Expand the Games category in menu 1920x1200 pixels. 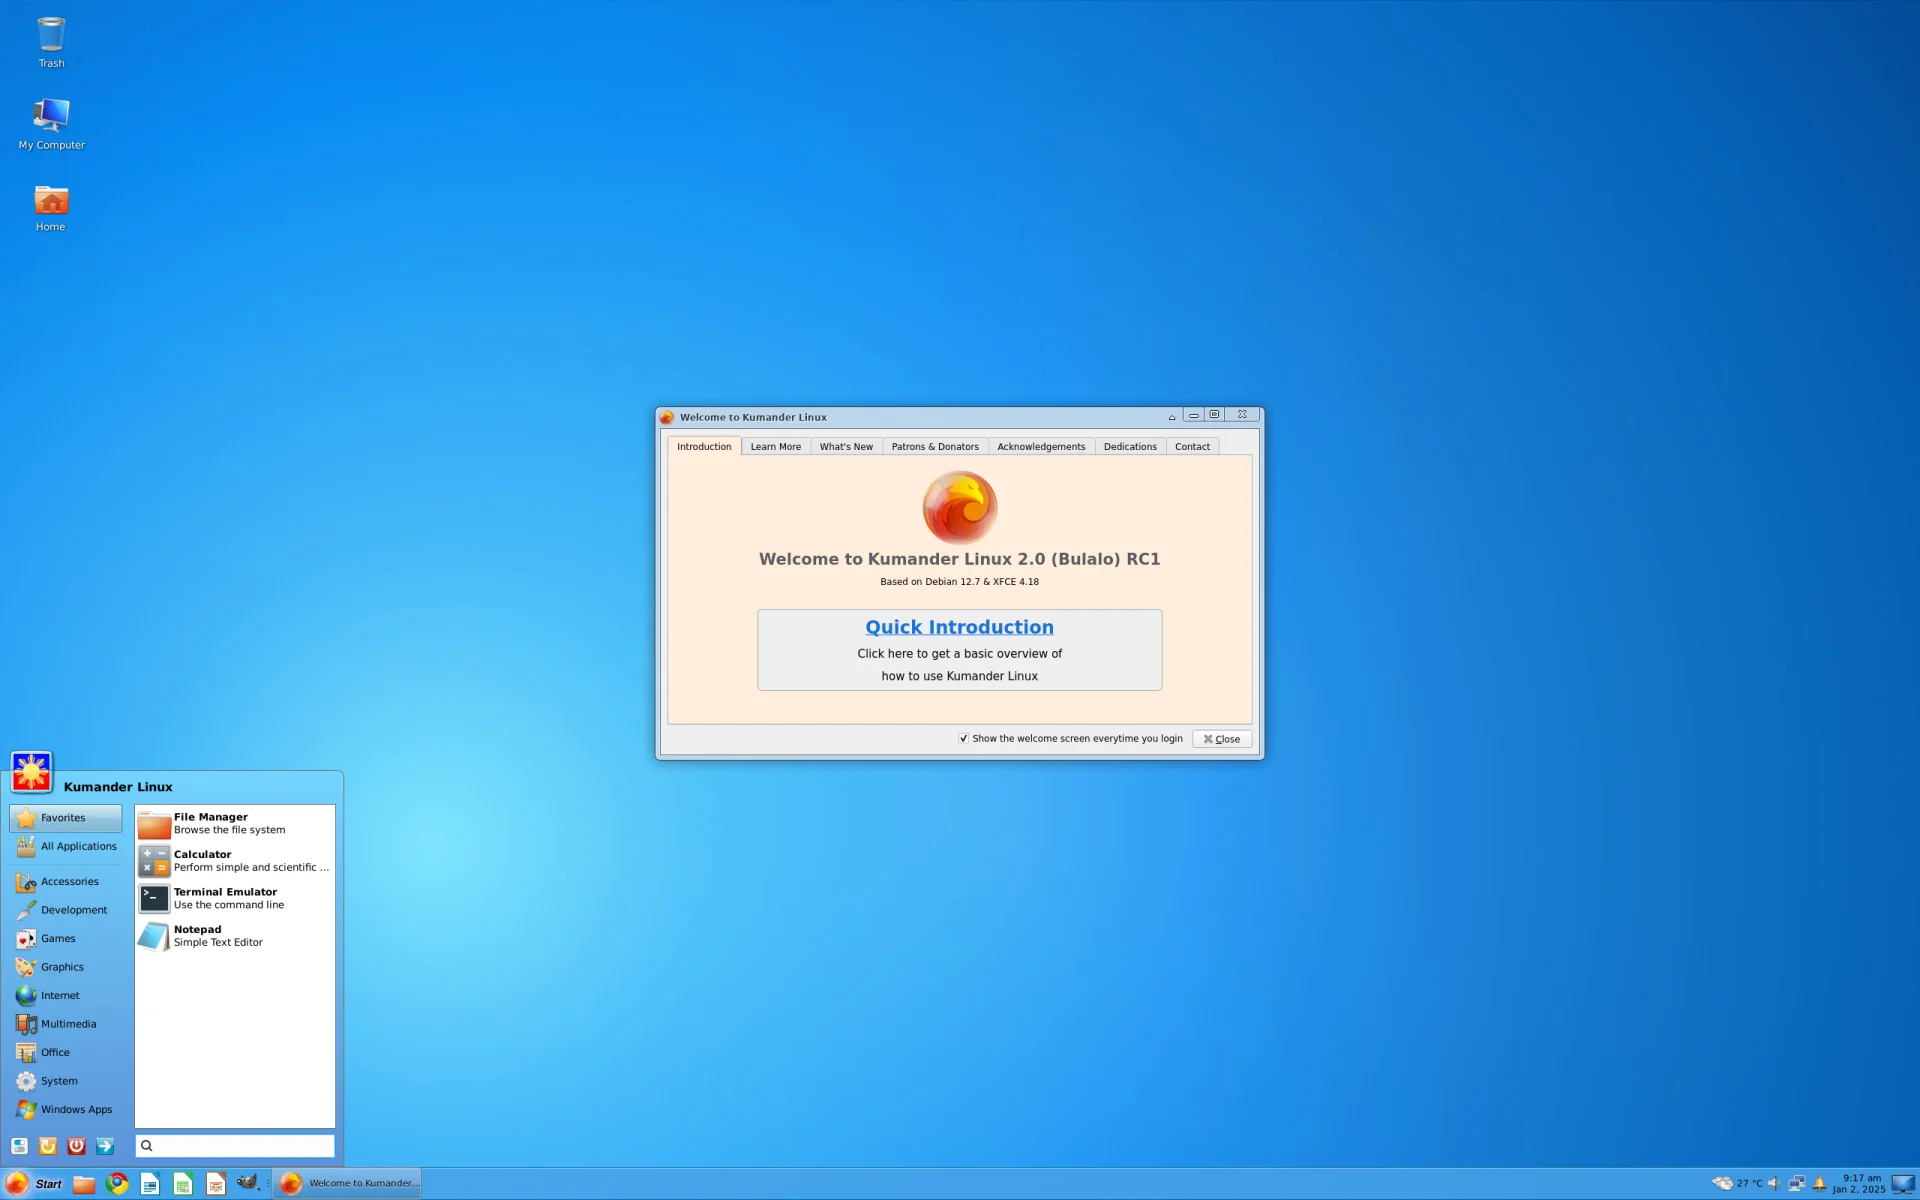coord(58,937)
